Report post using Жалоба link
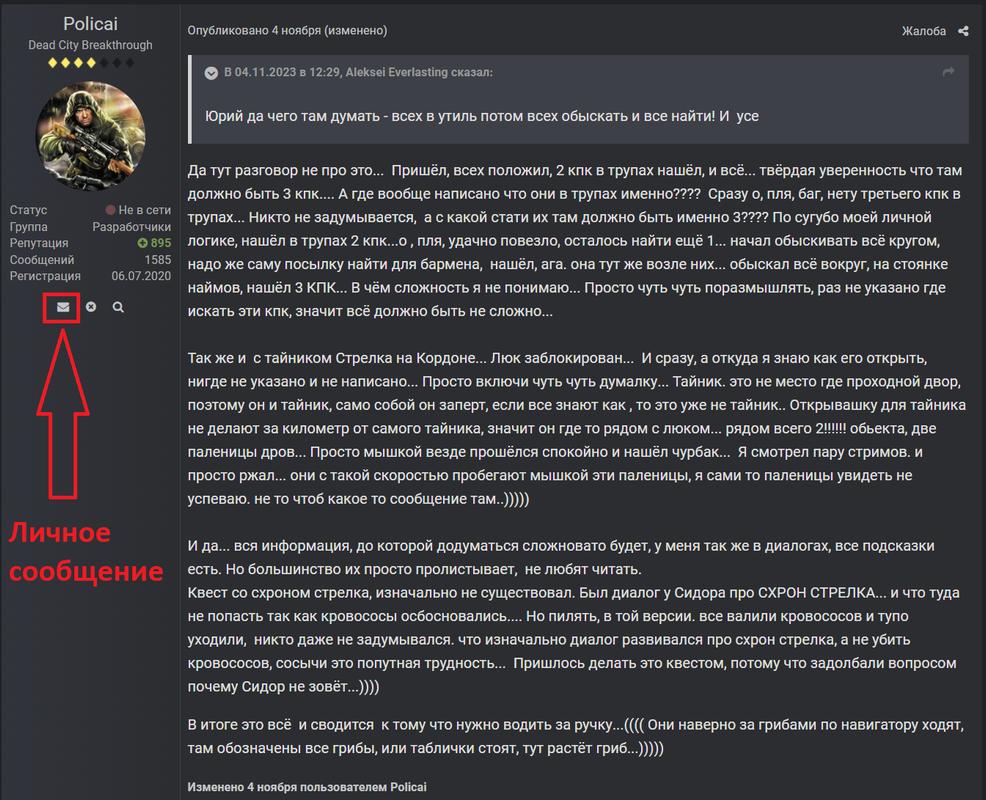 point(923,31)
